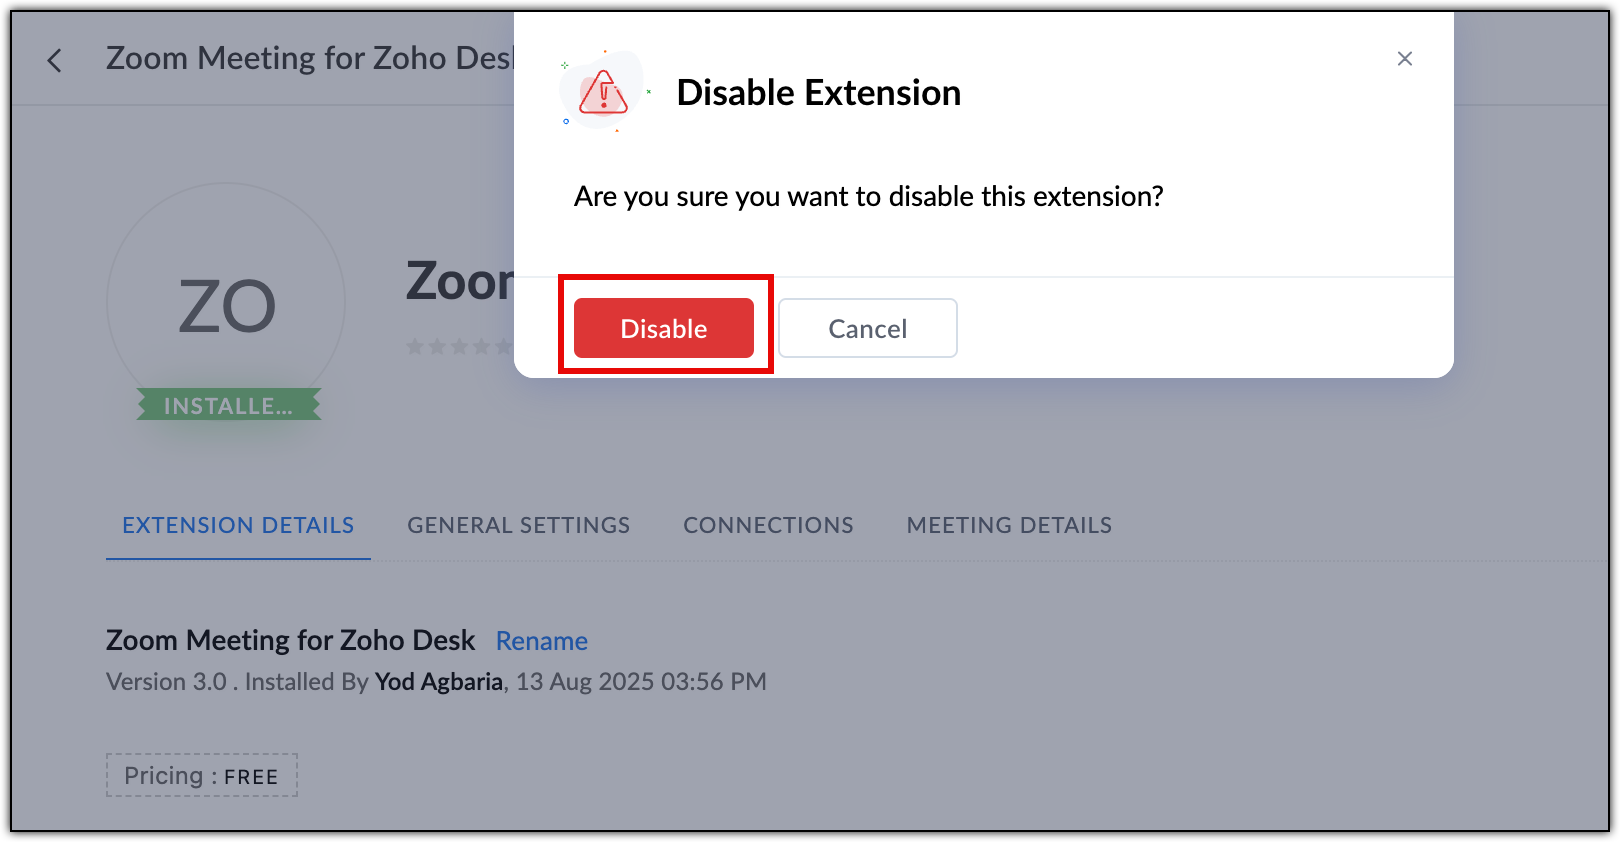Viewport: 1620px width, 842px height.
Task: Go back using the header chevron arrow
Action: (x=55, y=61)
